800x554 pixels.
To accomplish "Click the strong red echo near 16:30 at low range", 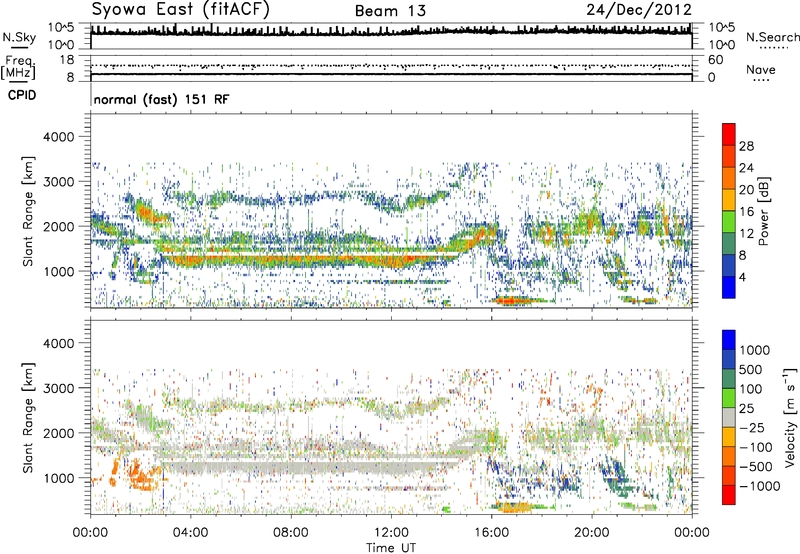I will (513, 300).
